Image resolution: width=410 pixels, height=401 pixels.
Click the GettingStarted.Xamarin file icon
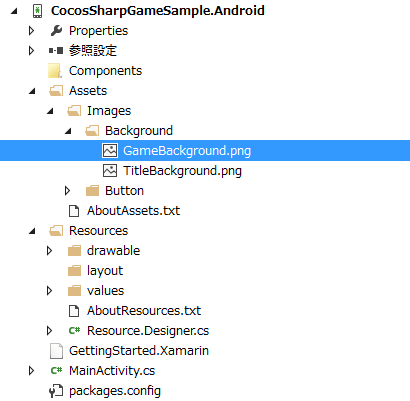(x=56, y=351)
